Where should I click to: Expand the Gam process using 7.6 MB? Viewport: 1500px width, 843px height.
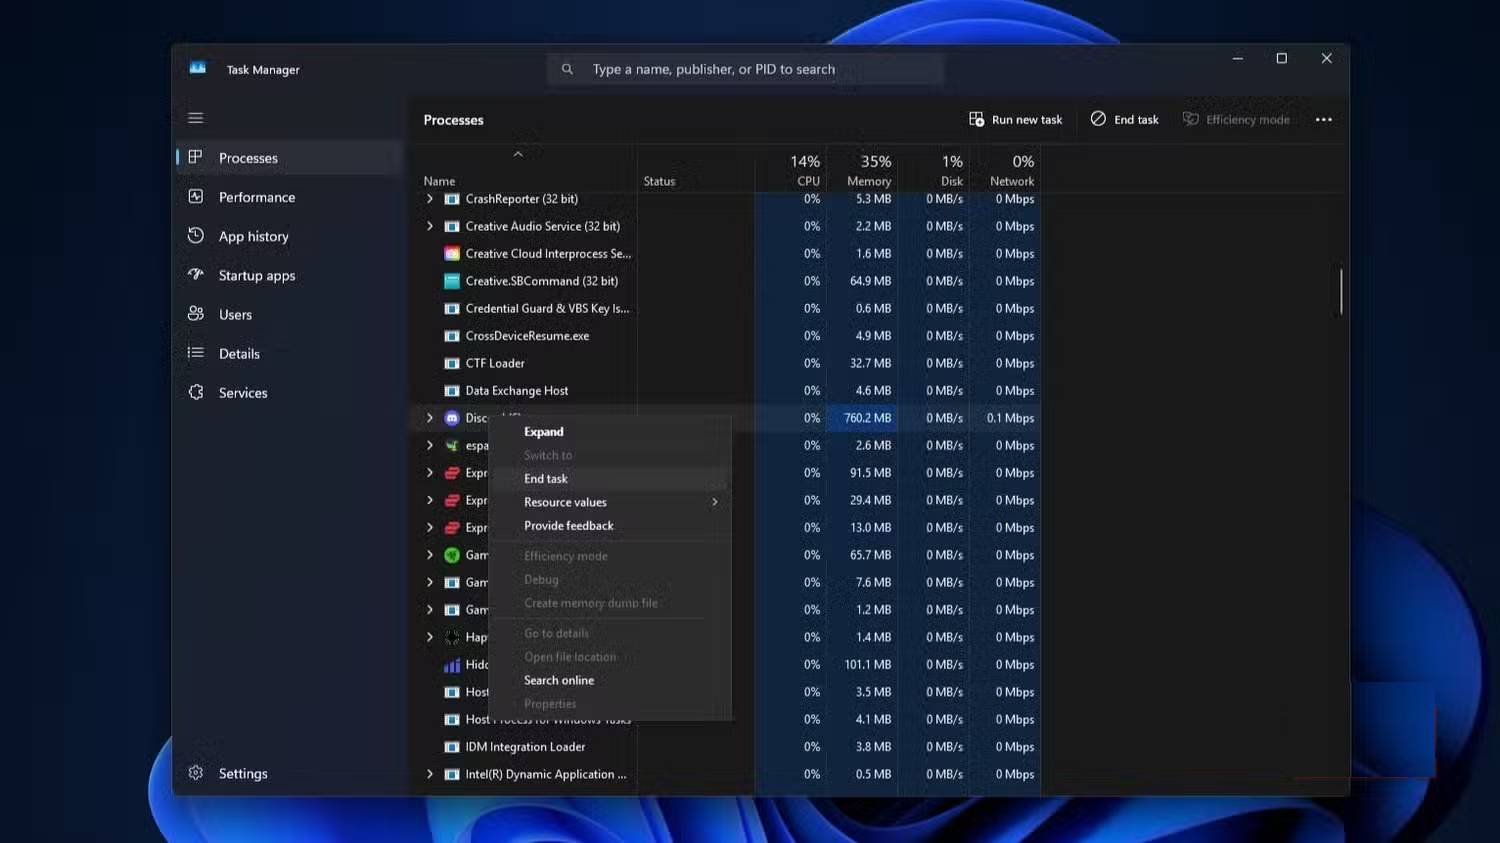[x=430, y=582]
